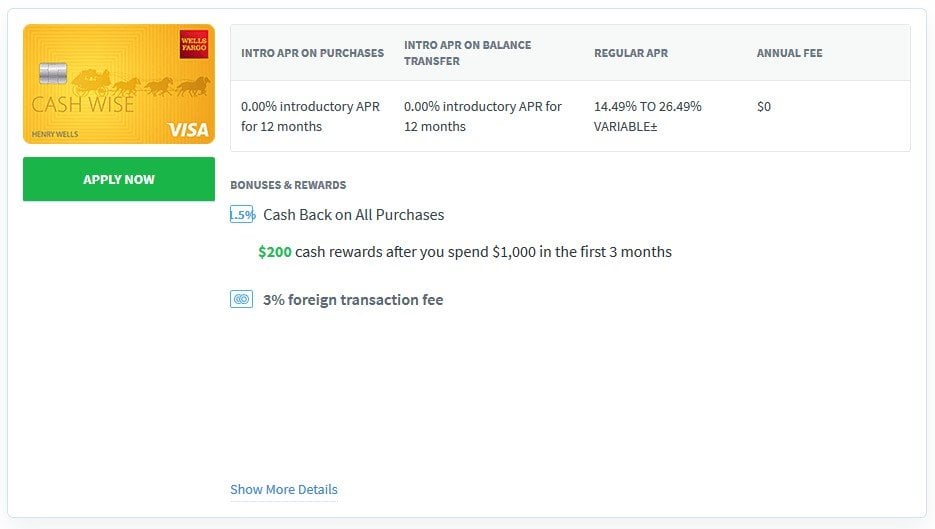Click the Cash Back on All Purchases text
Screen dimensions: 935x529
coord(353,215)
